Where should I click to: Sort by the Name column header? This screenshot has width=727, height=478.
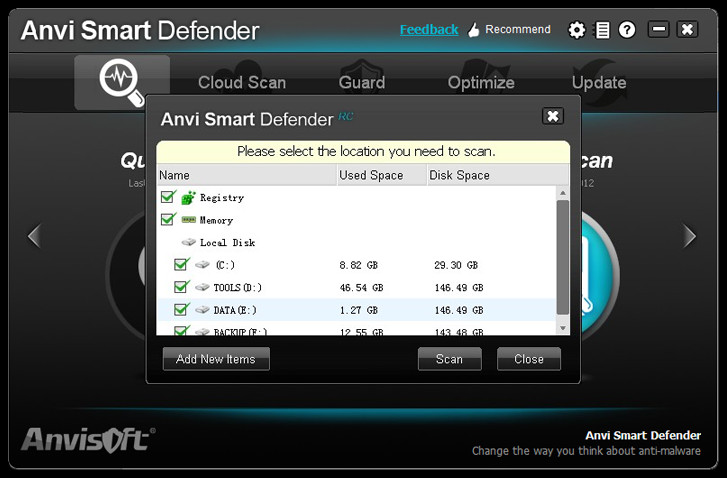coord(247,175)
